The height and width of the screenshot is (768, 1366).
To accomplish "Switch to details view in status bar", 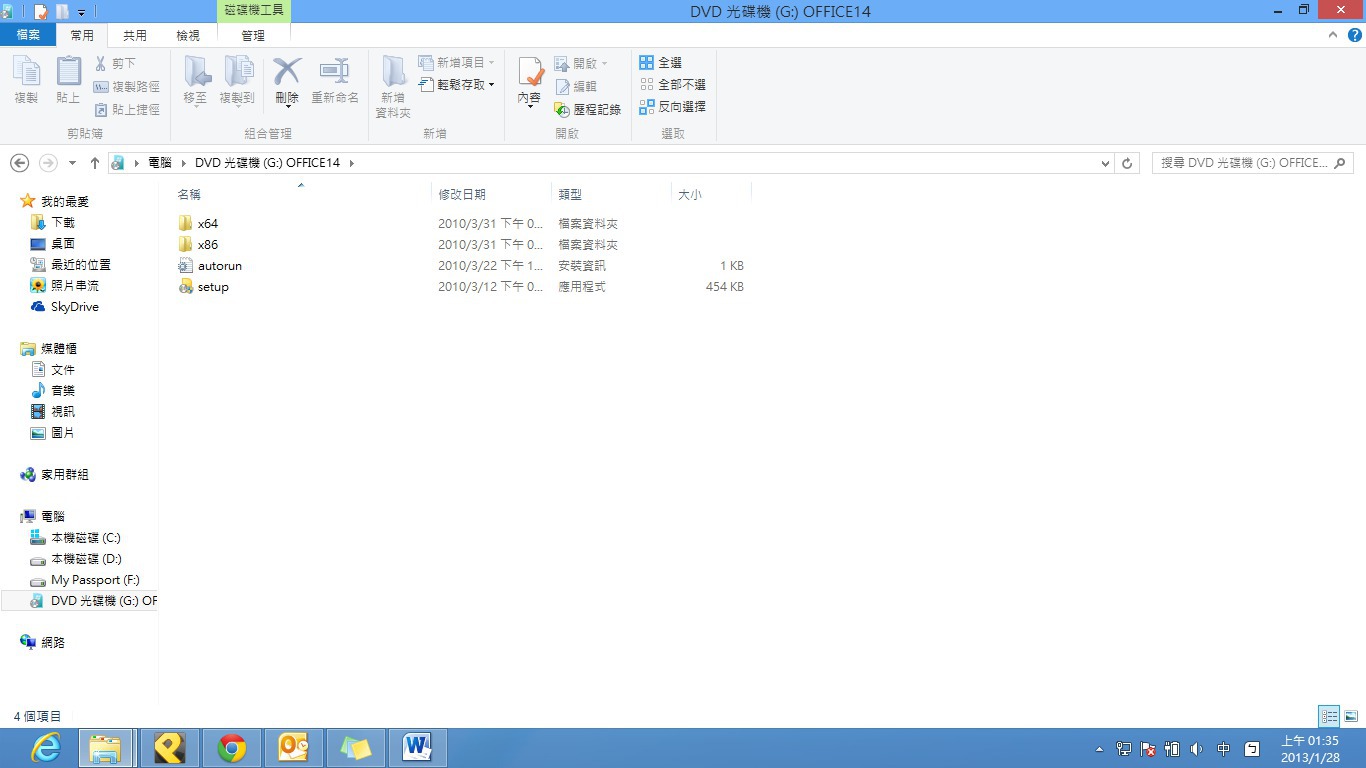I will (x=1329, y=716).
